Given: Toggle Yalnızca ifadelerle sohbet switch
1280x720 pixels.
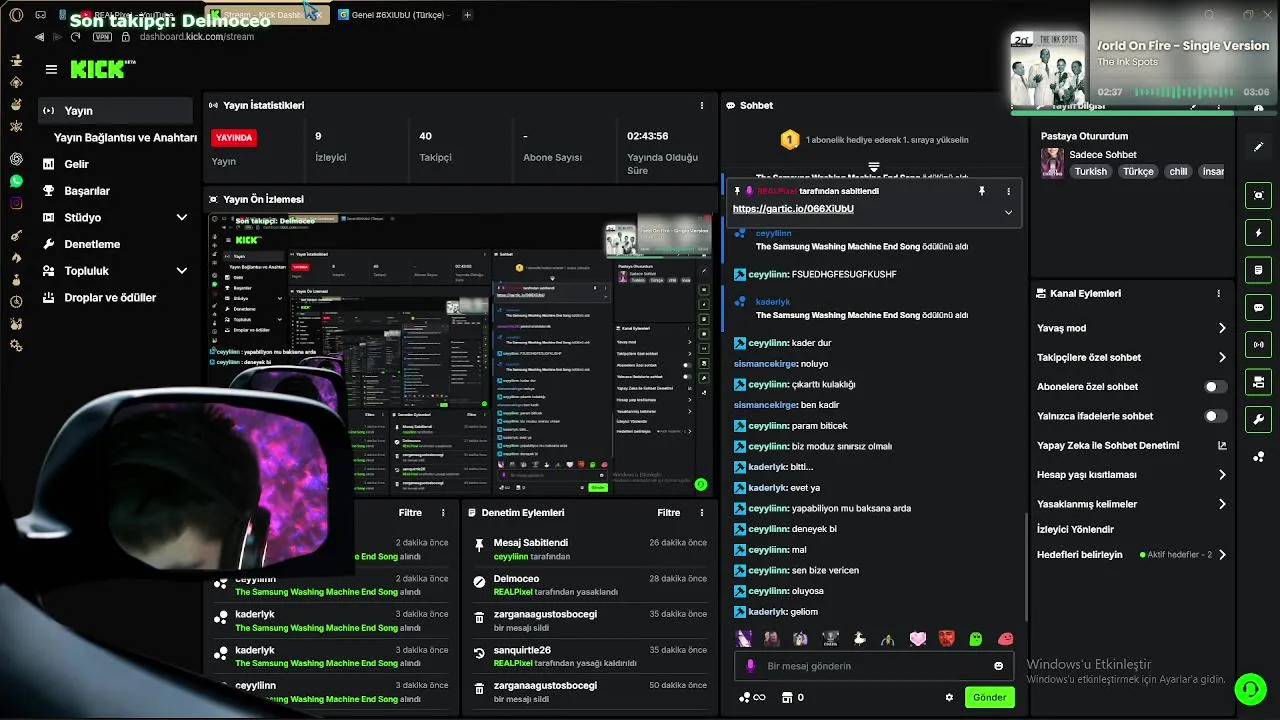Looking at the screenshot, I should click(x=1215, y=416).
